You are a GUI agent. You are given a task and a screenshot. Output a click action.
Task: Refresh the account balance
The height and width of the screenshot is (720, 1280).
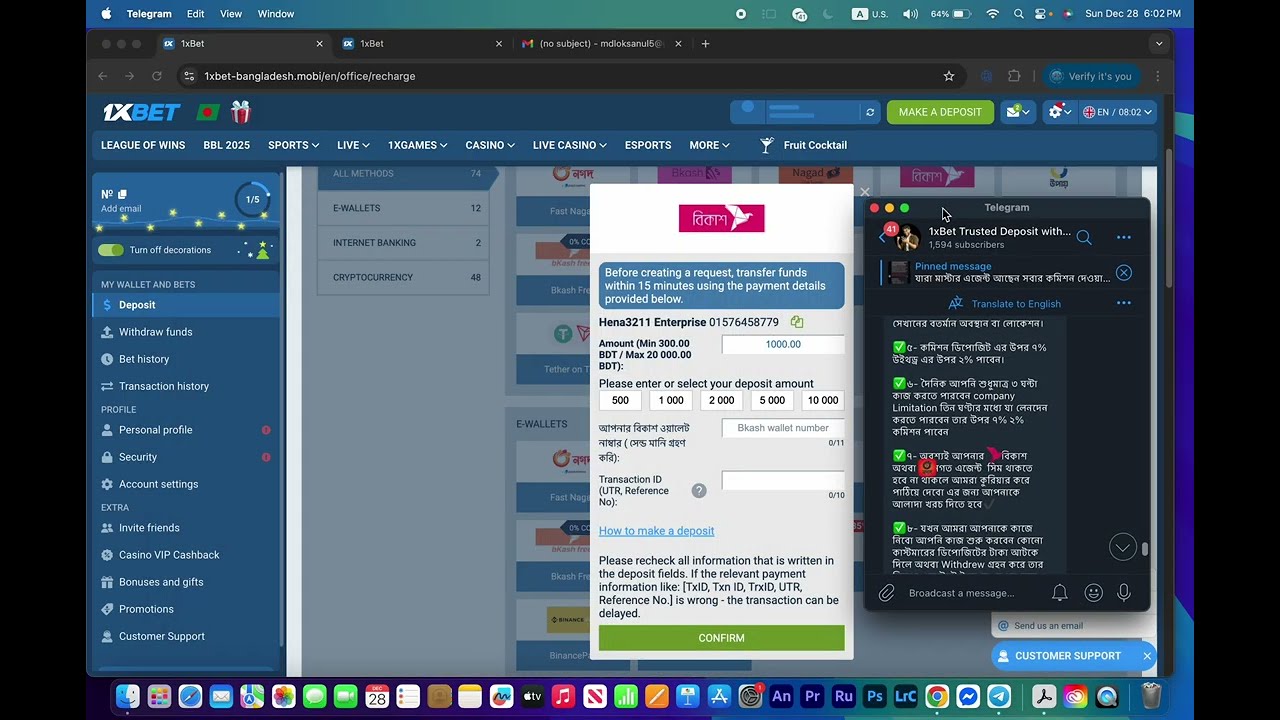click(x=870, y=112)
